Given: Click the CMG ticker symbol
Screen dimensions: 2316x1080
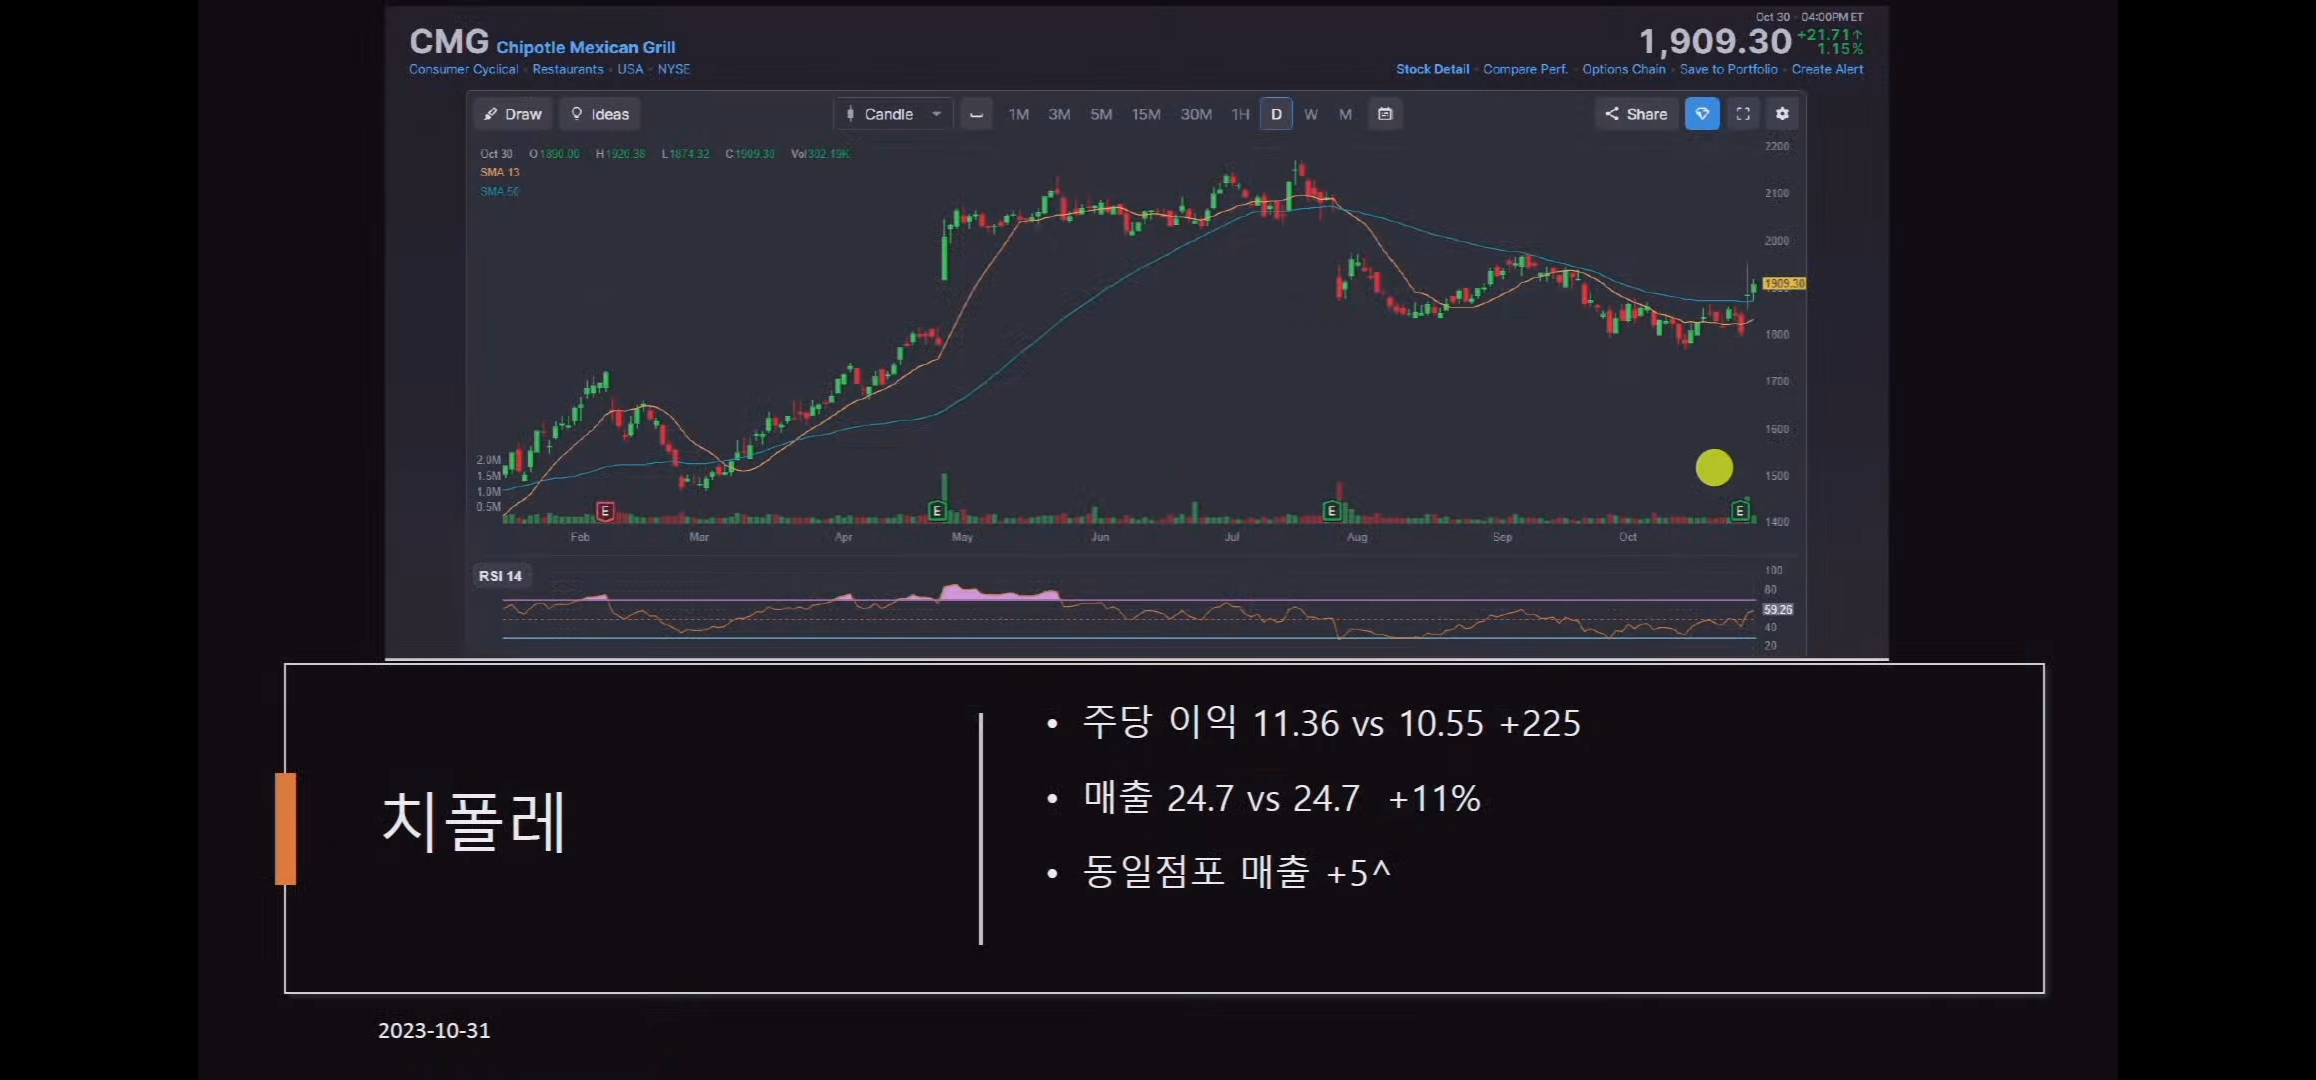Looking at the screenshot, I should 449,42.
